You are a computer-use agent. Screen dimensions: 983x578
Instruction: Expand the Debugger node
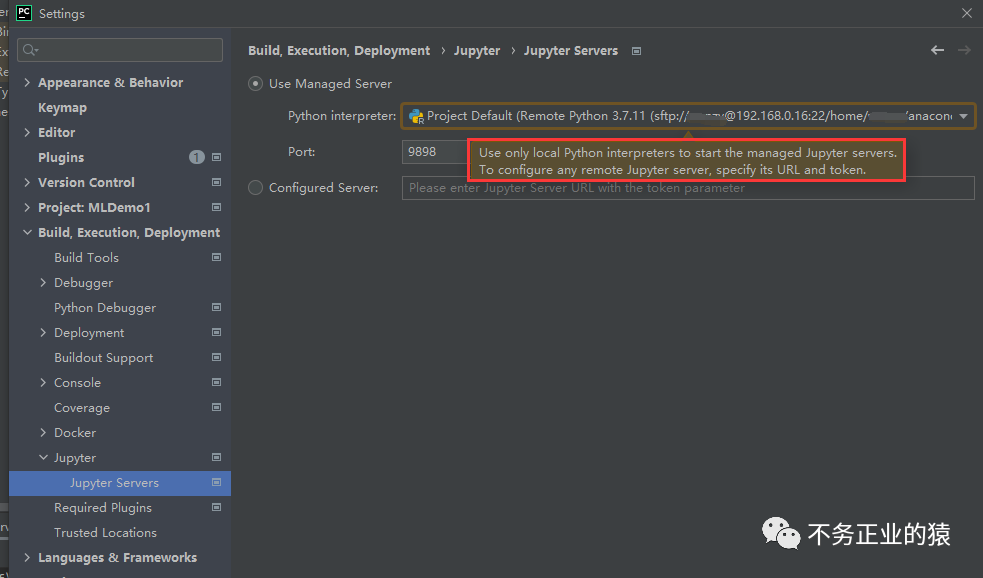43,283
